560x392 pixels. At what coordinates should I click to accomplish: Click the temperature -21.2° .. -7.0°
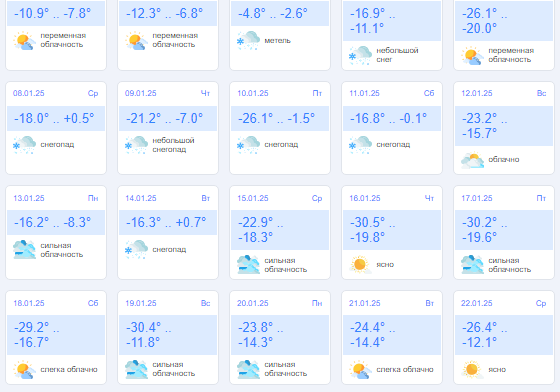164,119
